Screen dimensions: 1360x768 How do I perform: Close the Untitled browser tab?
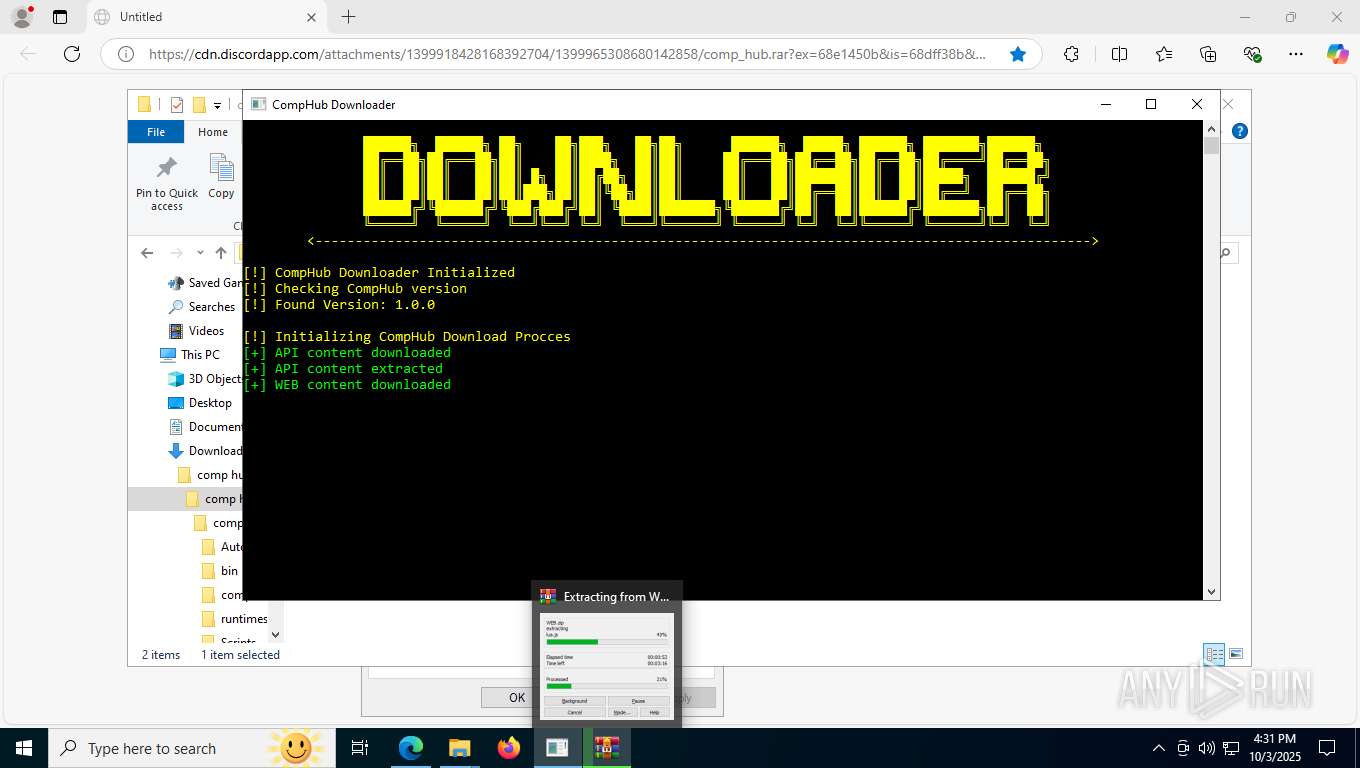(311, 17)
